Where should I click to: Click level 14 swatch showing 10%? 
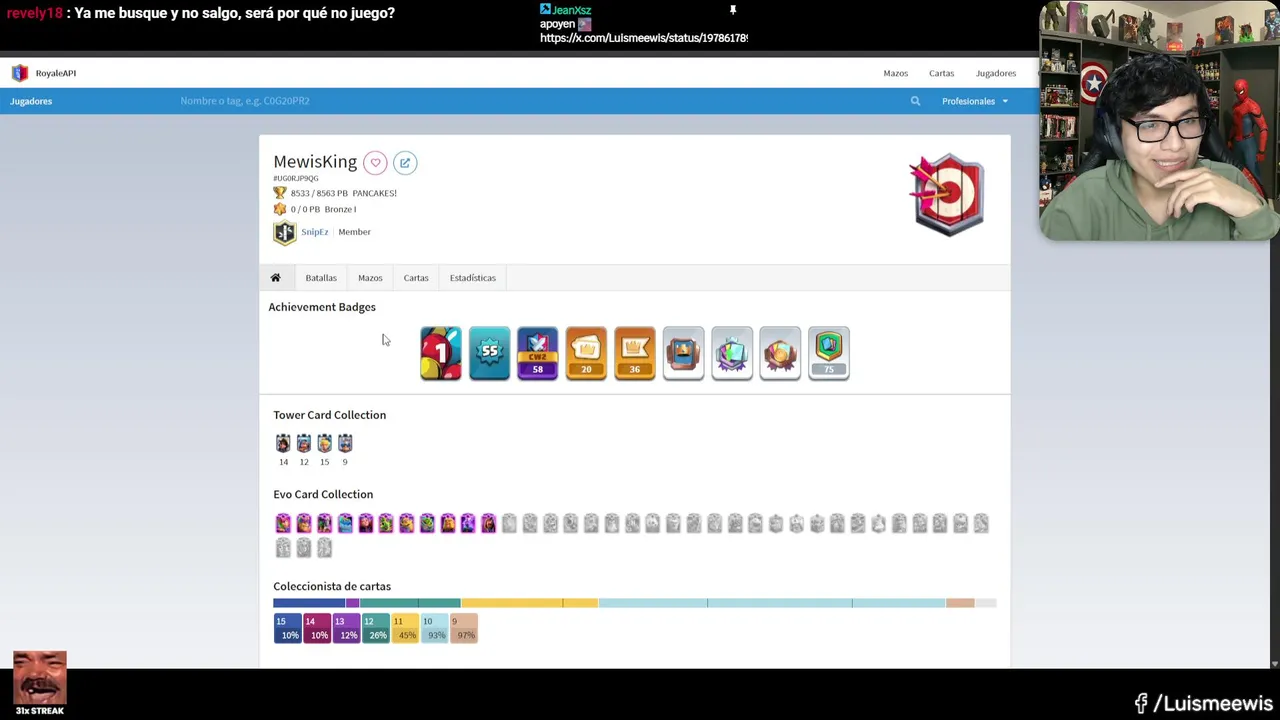tap(317, 628)
